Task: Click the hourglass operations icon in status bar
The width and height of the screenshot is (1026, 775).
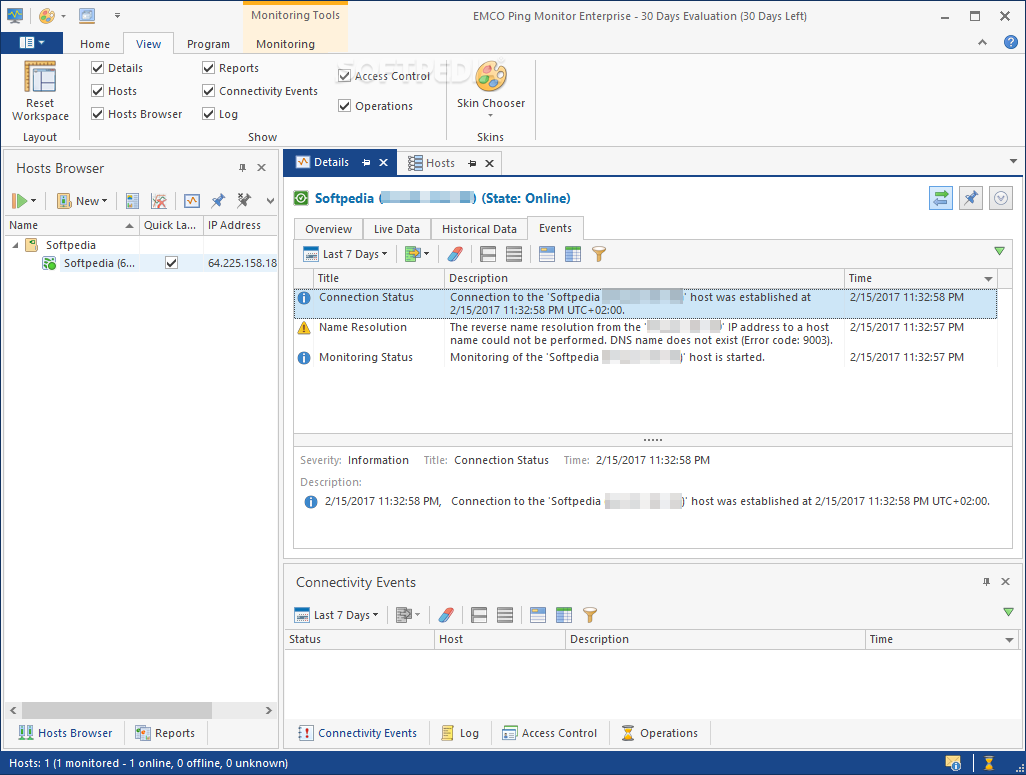Action: [989, 763]
